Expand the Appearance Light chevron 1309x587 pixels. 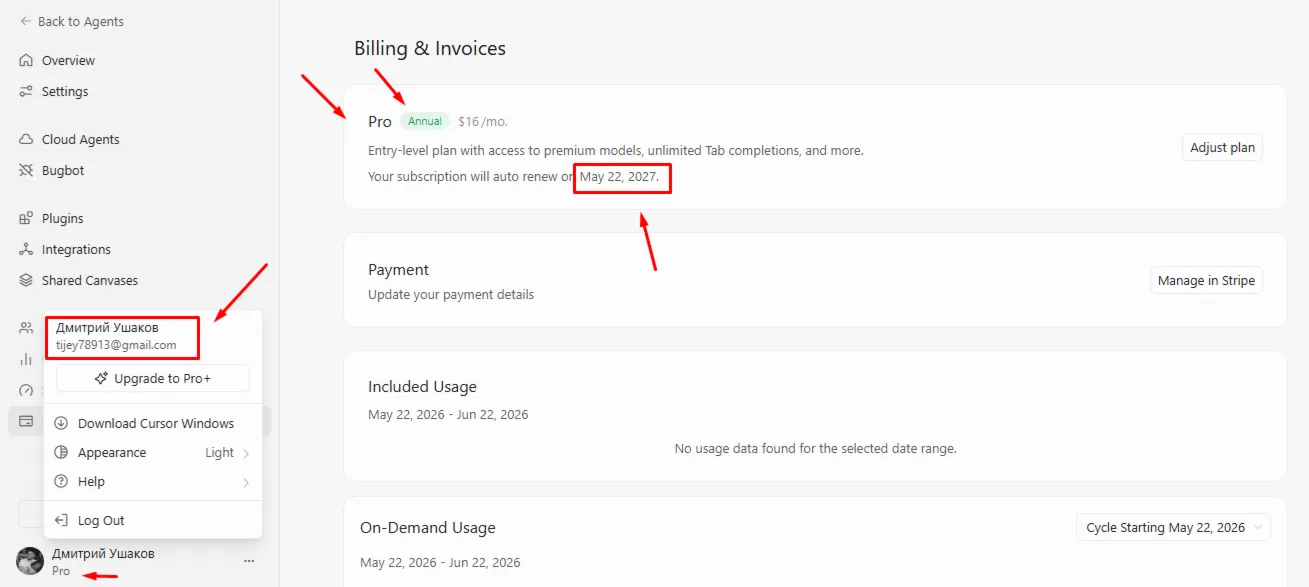coord(246,453)
